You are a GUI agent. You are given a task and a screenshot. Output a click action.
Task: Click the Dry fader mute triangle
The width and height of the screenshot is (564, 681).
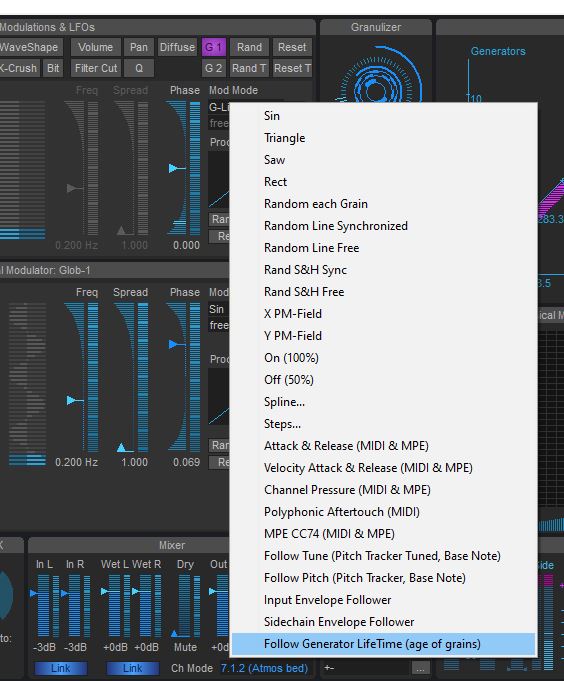(x=174, y=633)
